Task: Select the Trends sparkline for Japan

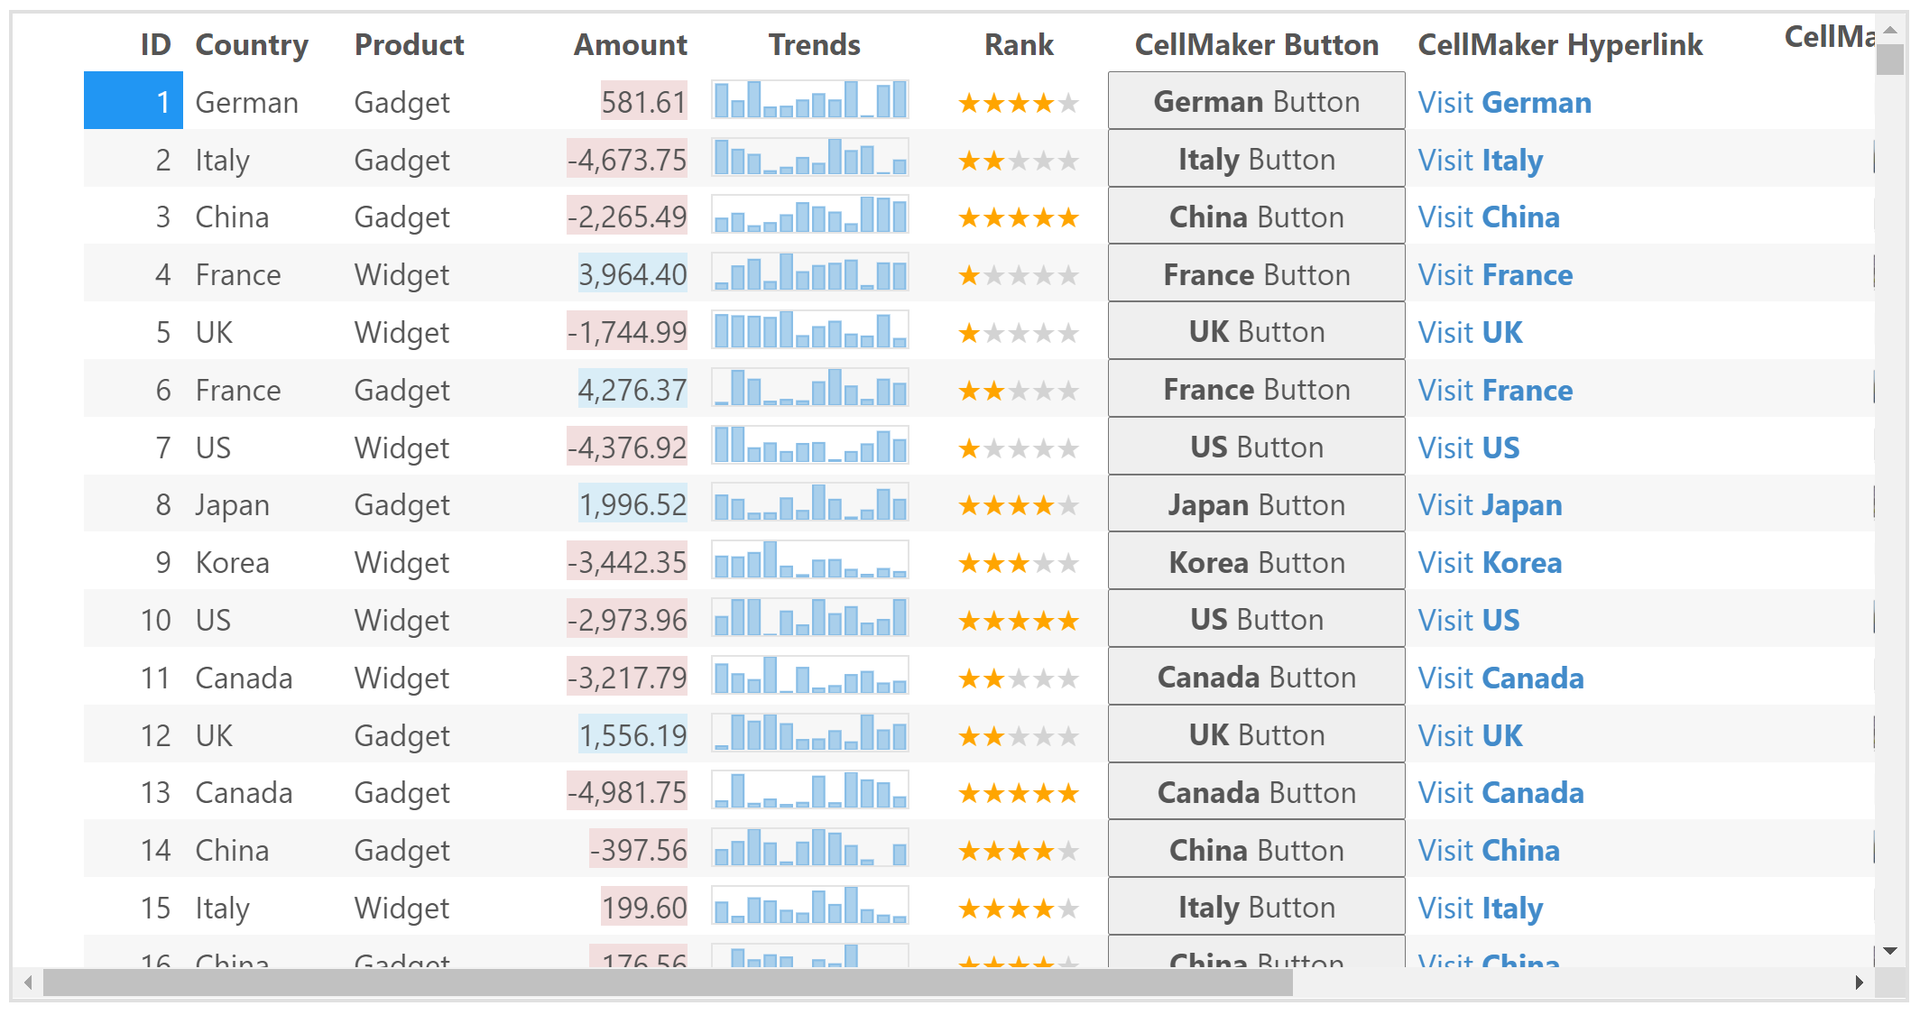Action: 810,504
